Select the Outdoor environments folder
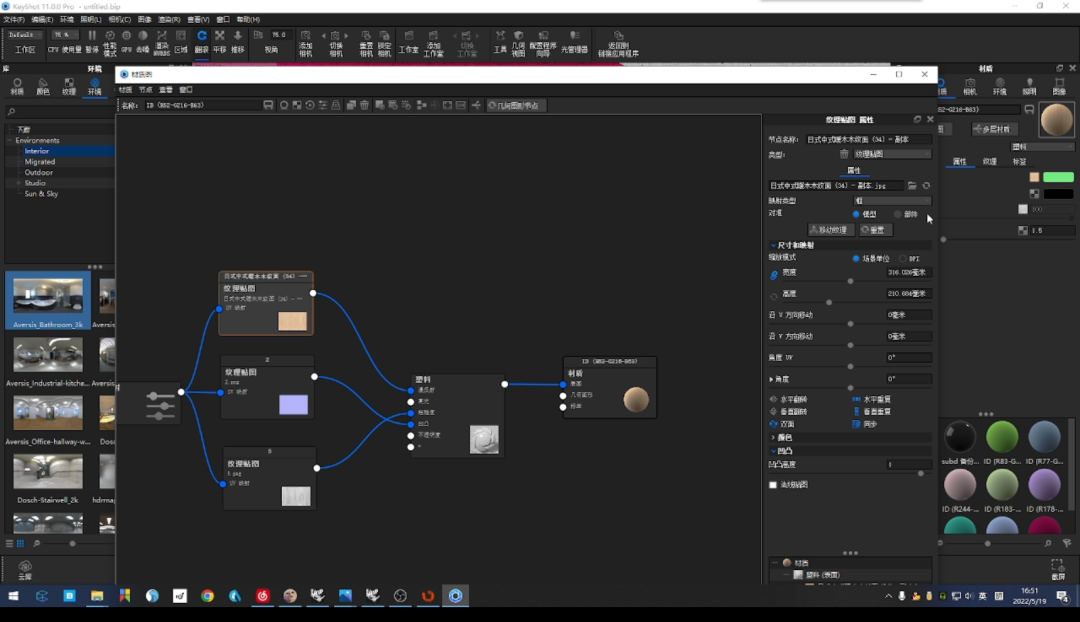 tap(39, 172)
